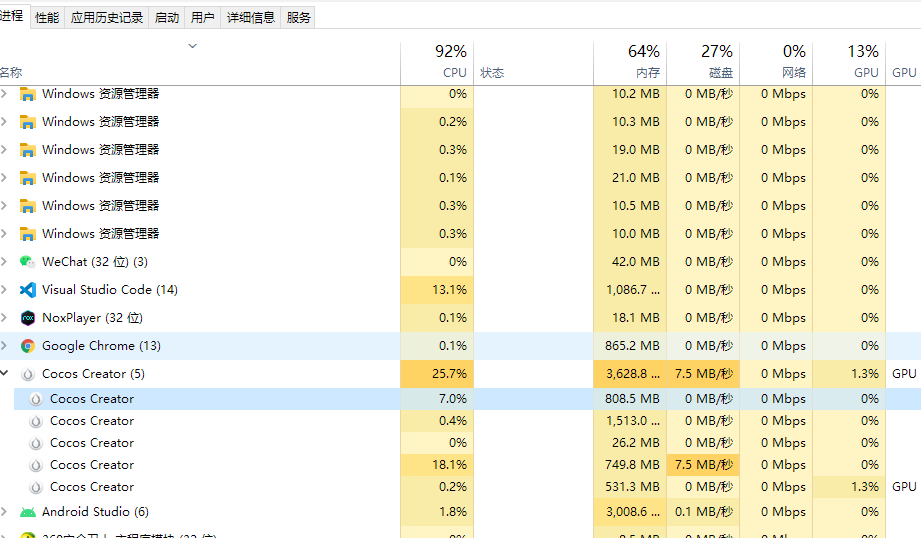Click the Google Chrome icon
The image size is (921, 538).
coord(28,346)
